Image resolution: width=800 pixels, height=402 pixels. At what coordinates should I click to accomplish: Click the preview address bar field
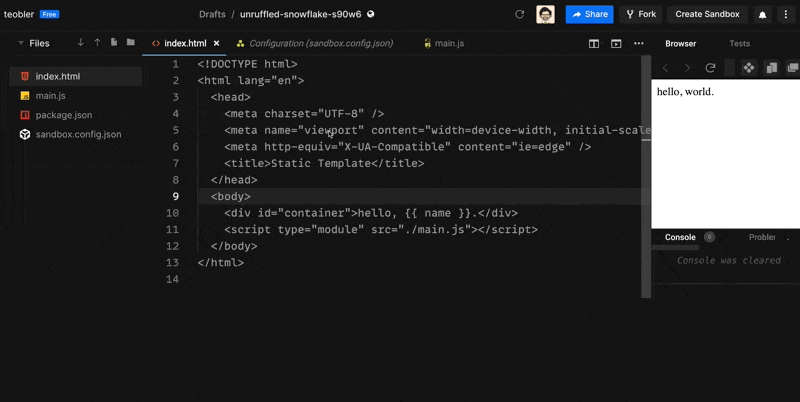(730, 67)
